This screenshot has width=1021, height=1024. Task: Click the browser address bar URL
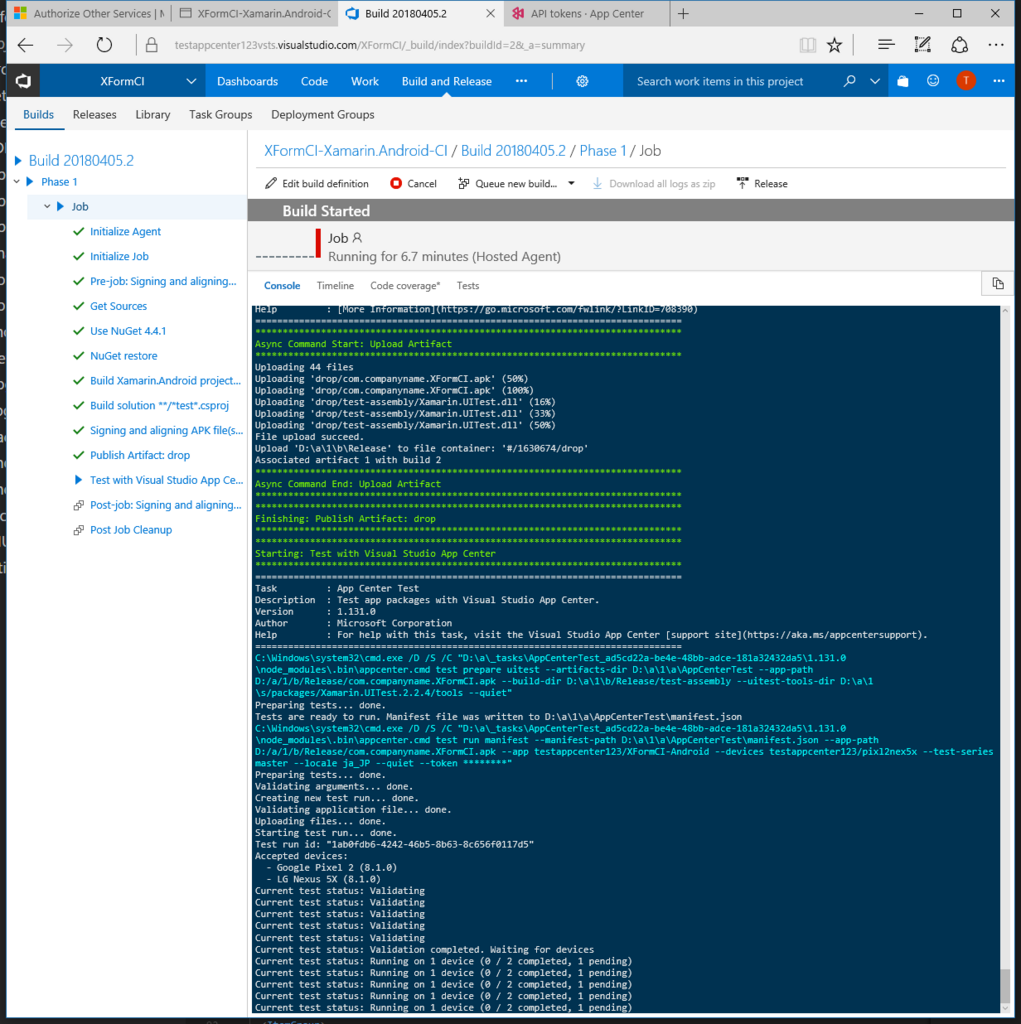coord(380,45)
